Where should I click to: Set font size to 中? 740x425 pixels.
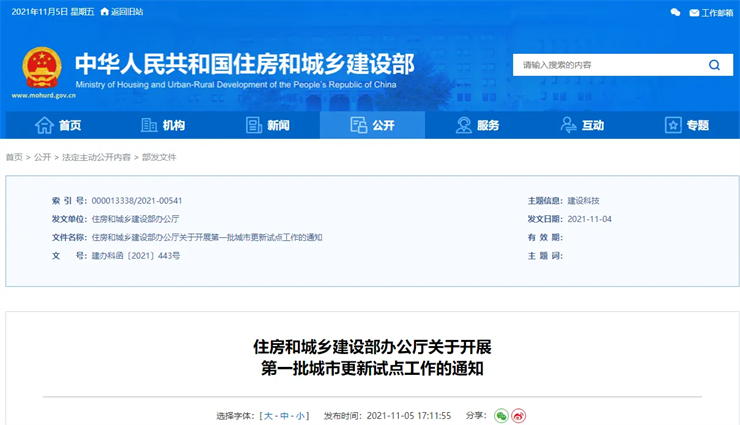[x=284, y=416]
